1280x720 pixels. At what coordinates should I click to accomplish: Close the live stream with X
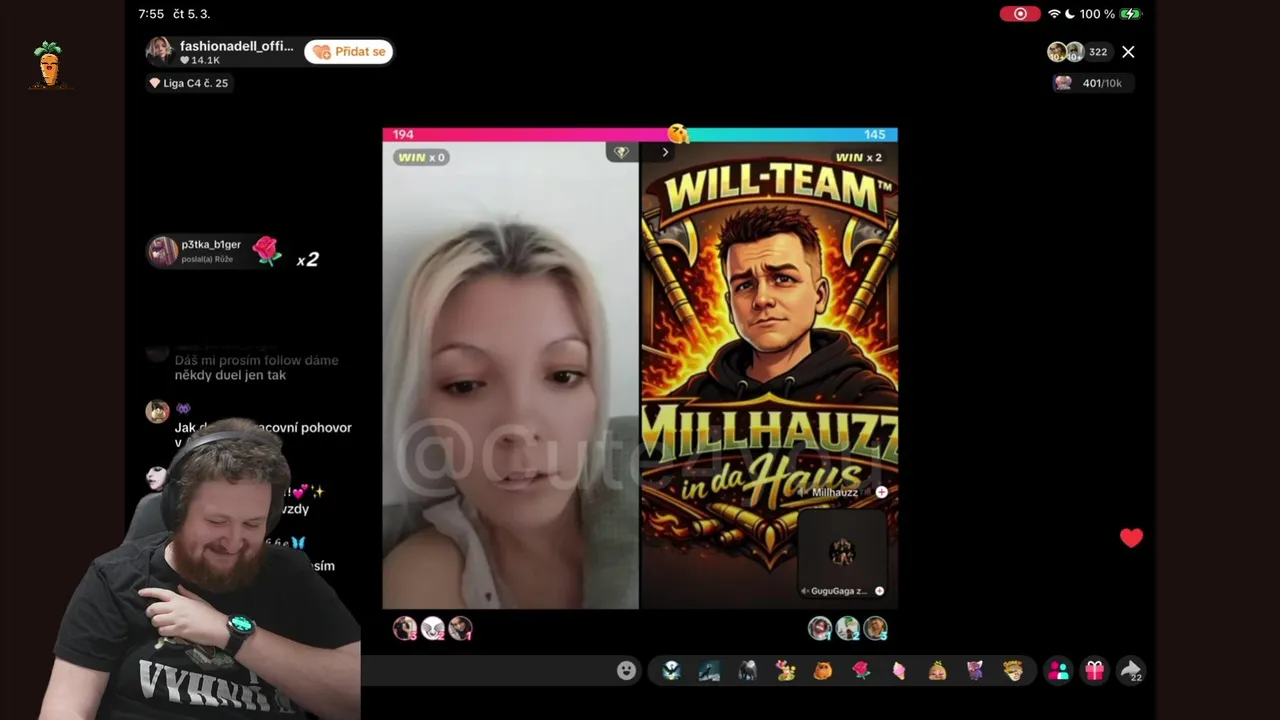coord(1128,52)
